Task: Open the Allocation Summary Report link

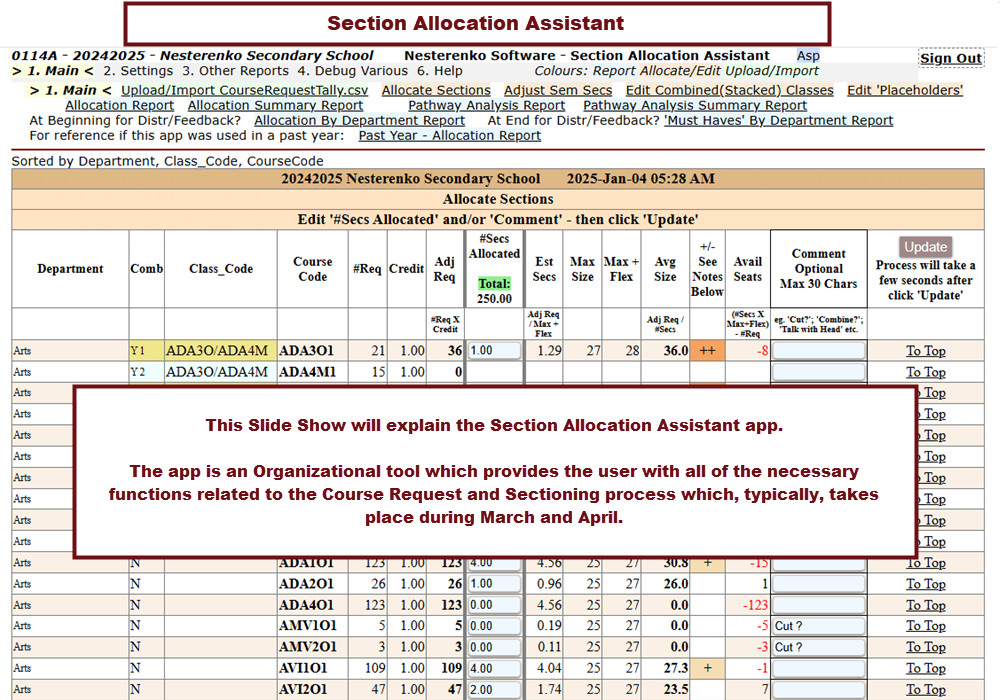Action: (275, 105)
